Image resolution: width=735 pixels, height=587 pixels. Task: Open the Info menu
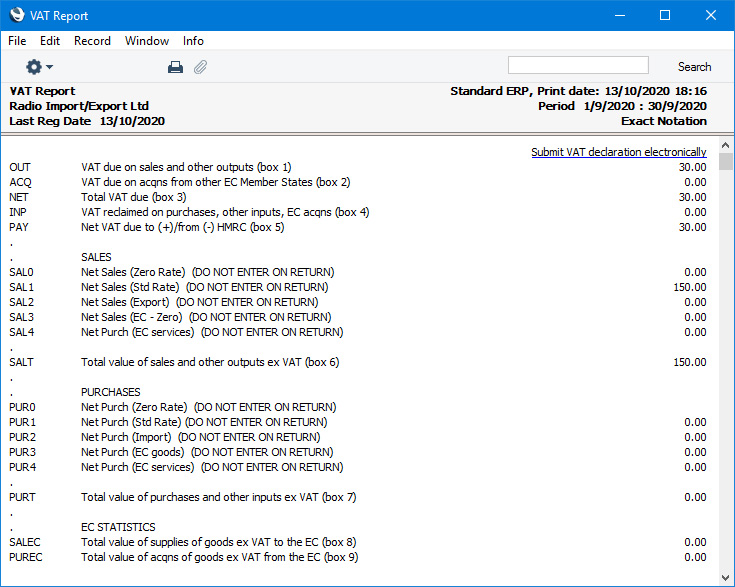(193, 41)
